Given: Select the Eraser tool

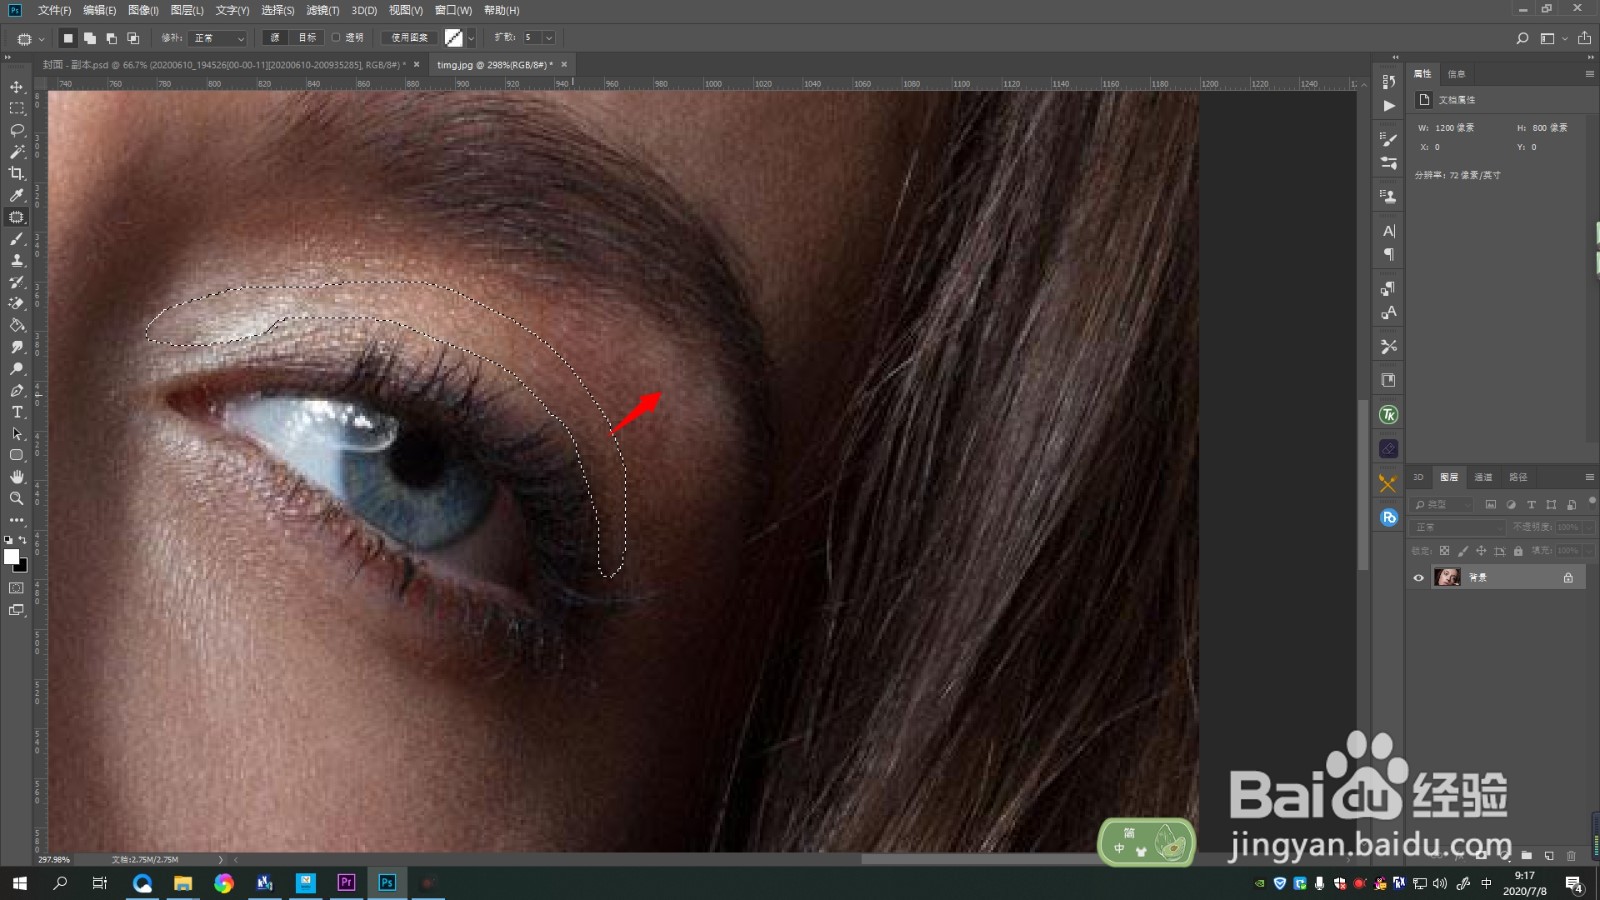Looking at the screenshot, I should [x=17, y=303].
